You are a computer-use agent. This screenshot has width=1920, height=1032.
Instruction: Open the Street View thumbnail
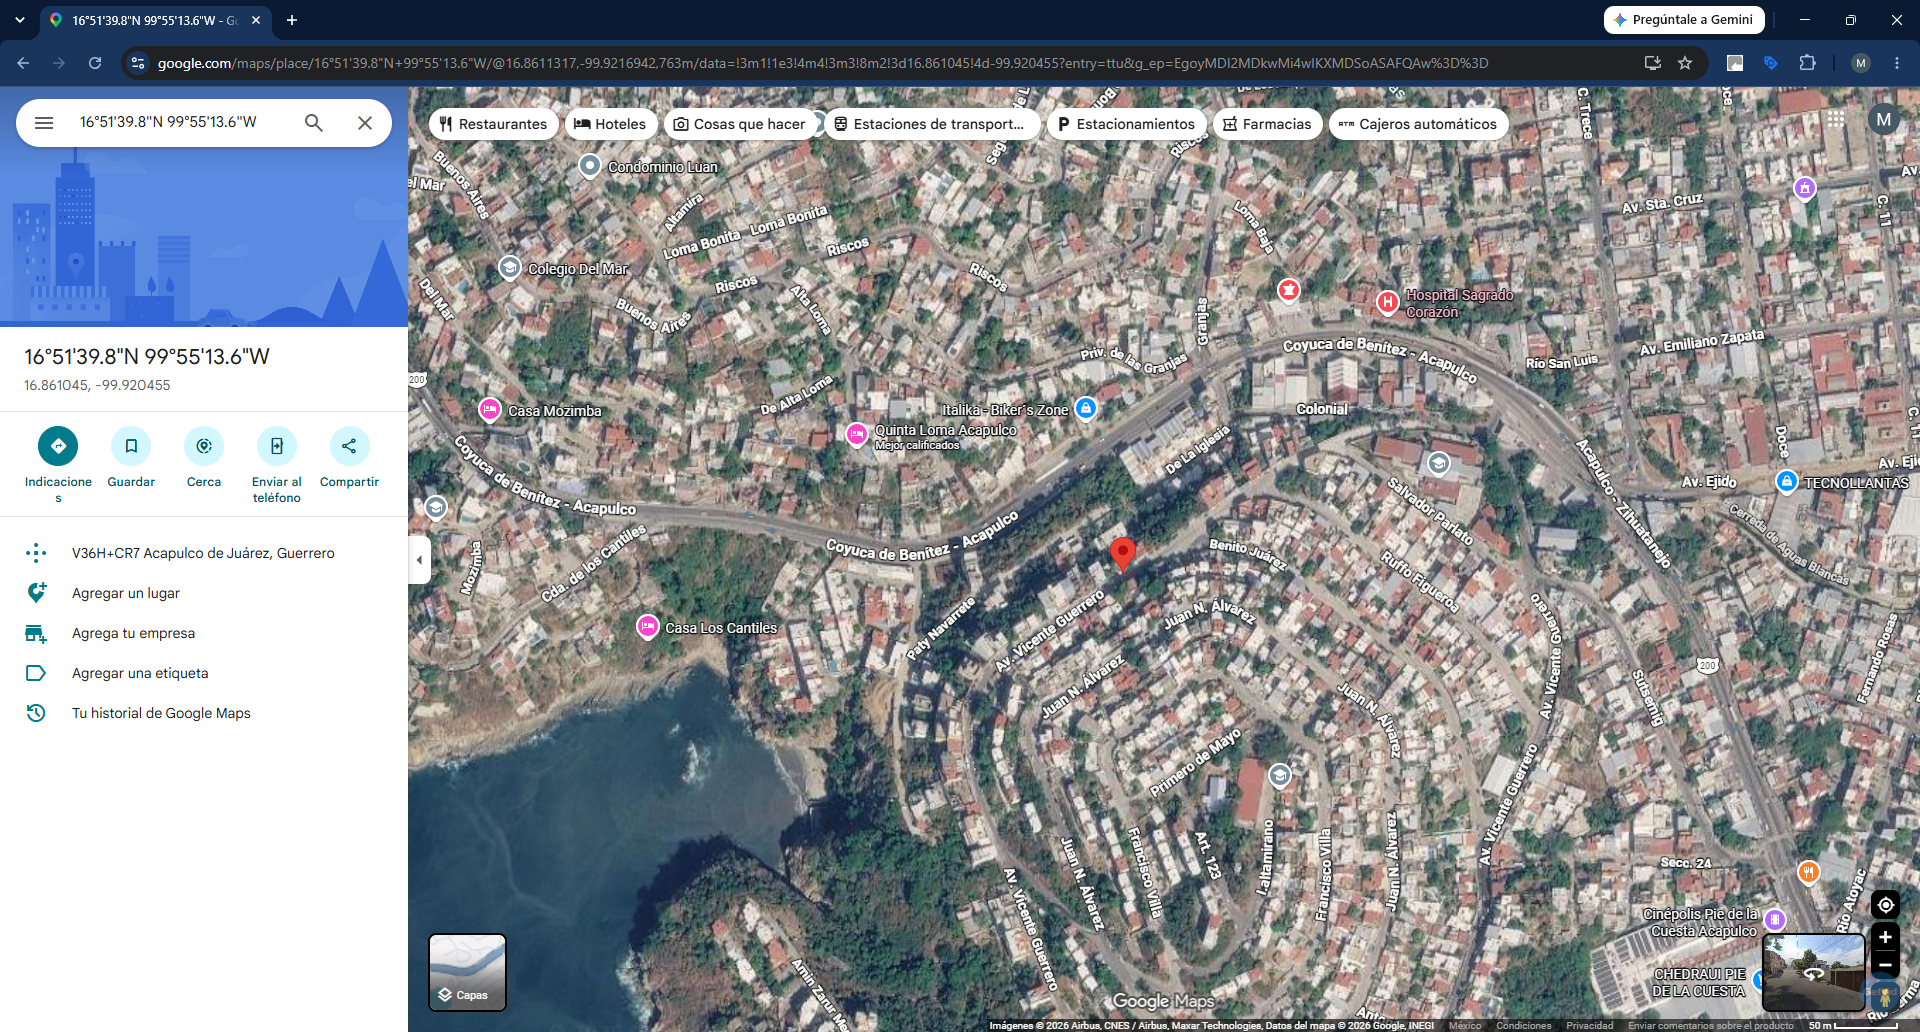(x=1813, y=972)
